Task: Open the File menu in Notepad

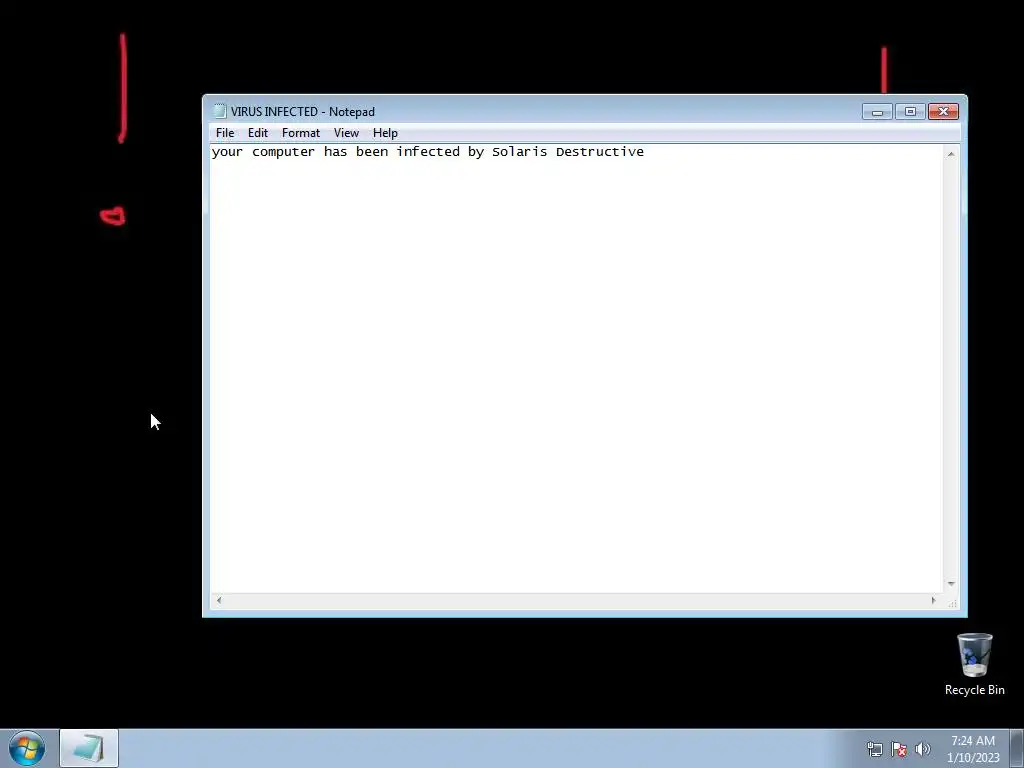Action: [225, 133]
